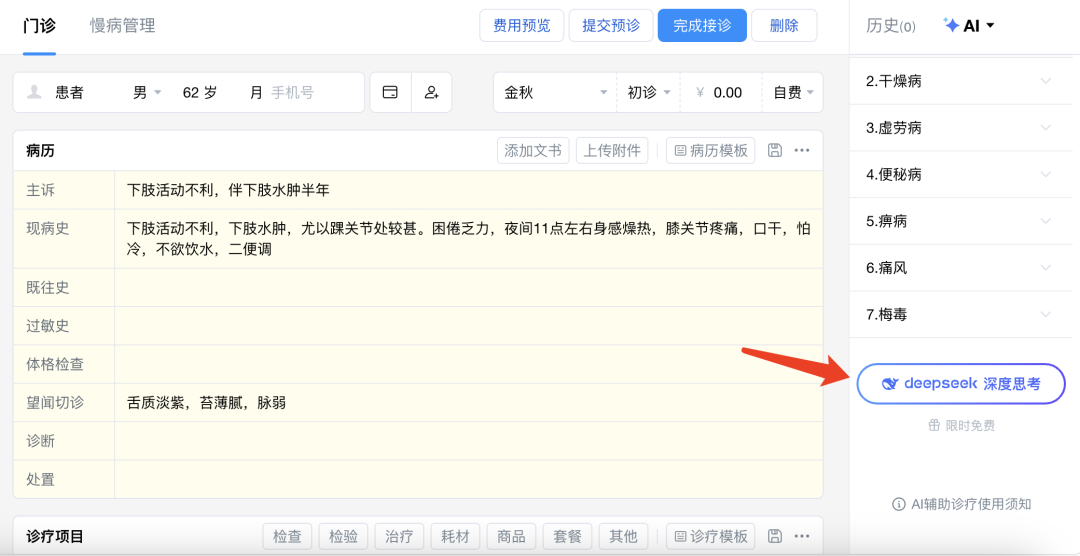
Task: Click the 病历模板 template button
Action: tap(711, 150)
